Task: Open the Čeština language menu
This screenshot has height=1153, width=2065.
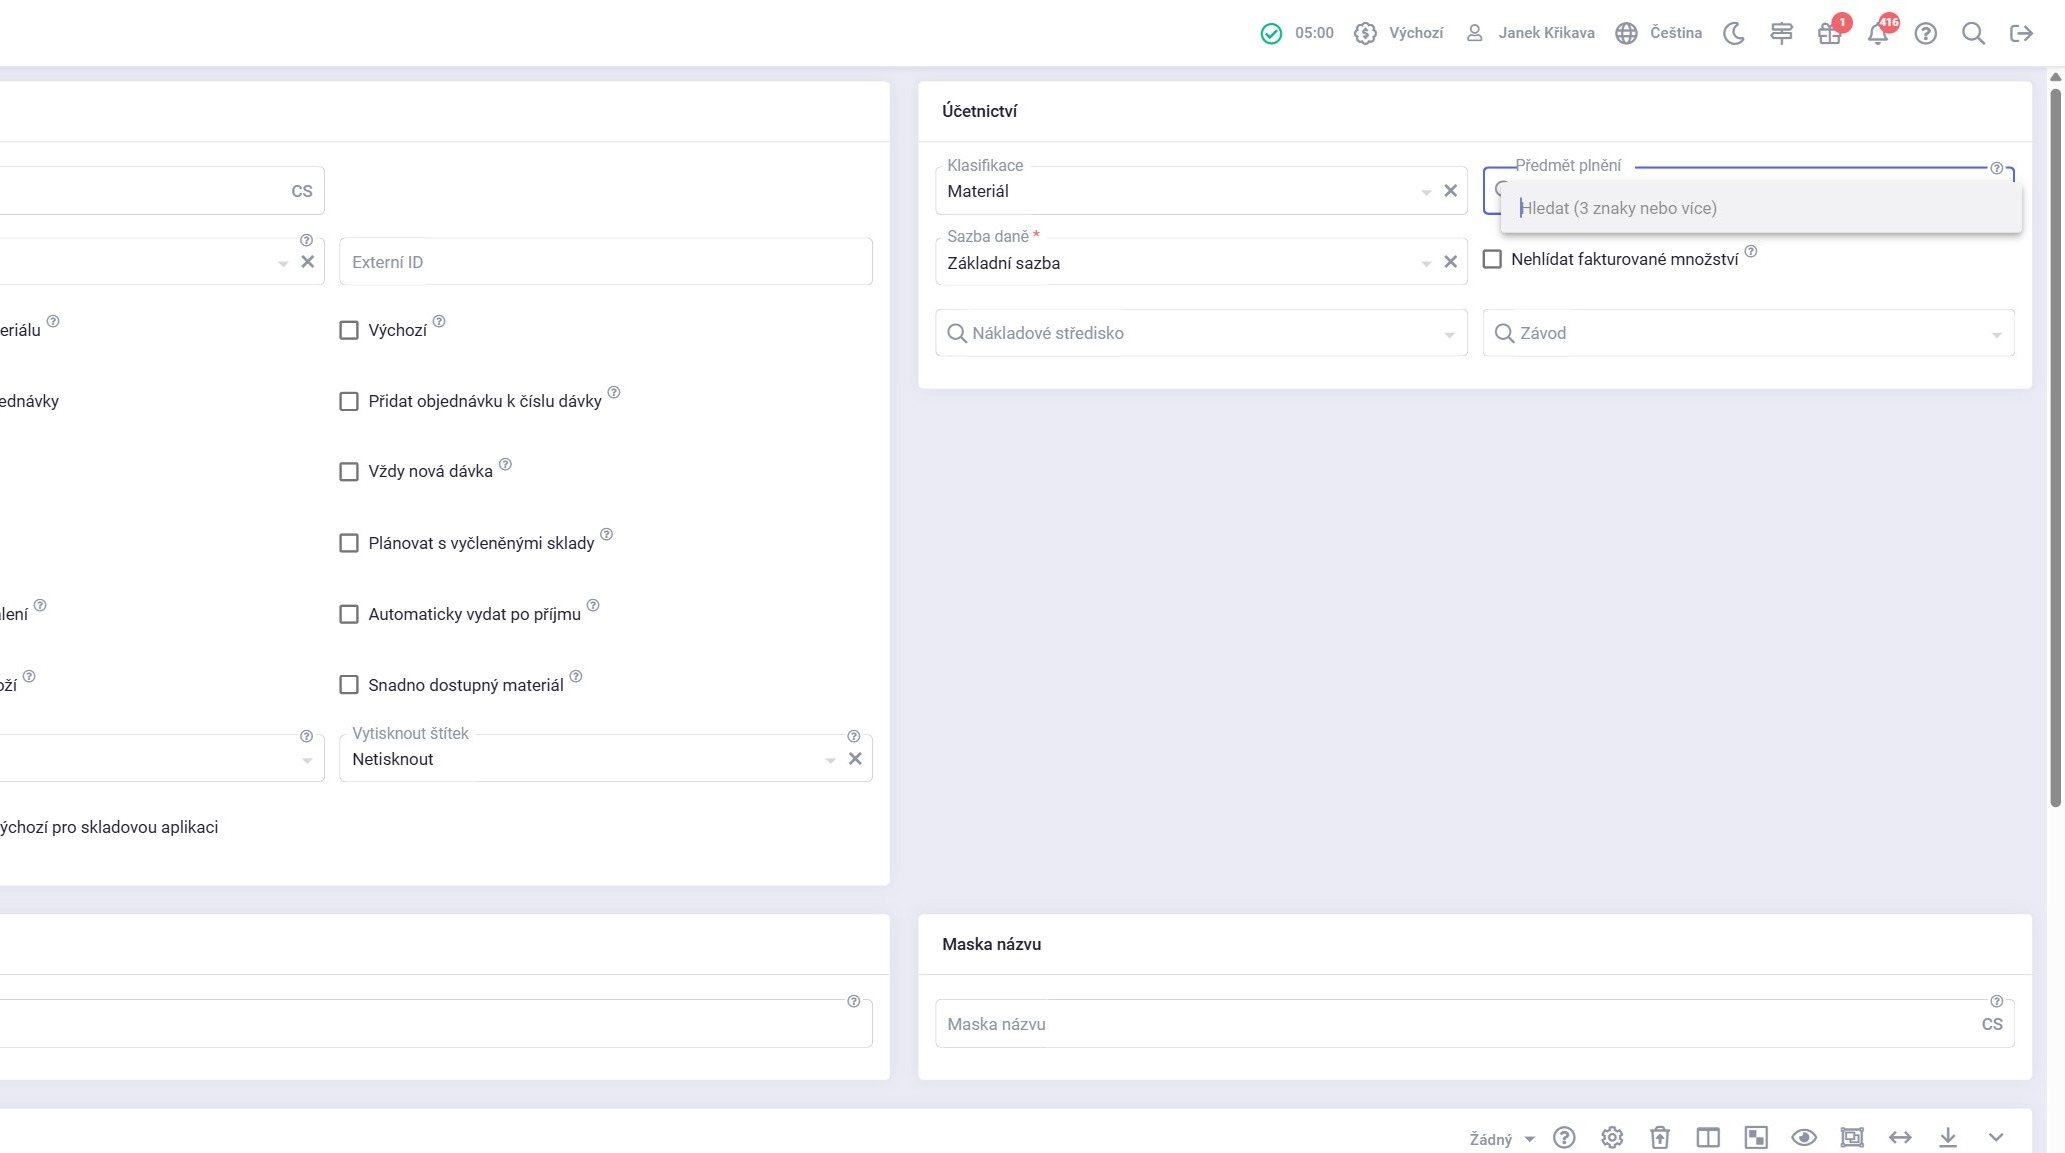Action: point(1659,33)
